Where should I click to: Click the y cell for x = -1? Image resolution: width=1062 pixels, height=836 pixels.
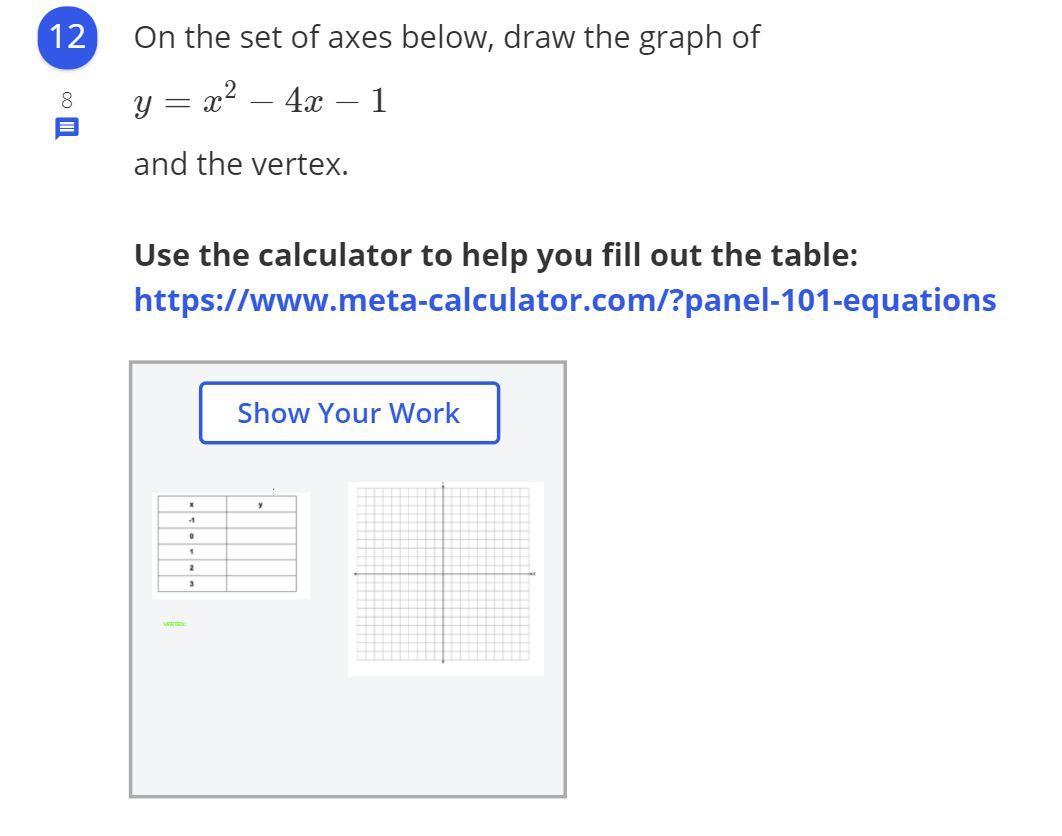261,520
